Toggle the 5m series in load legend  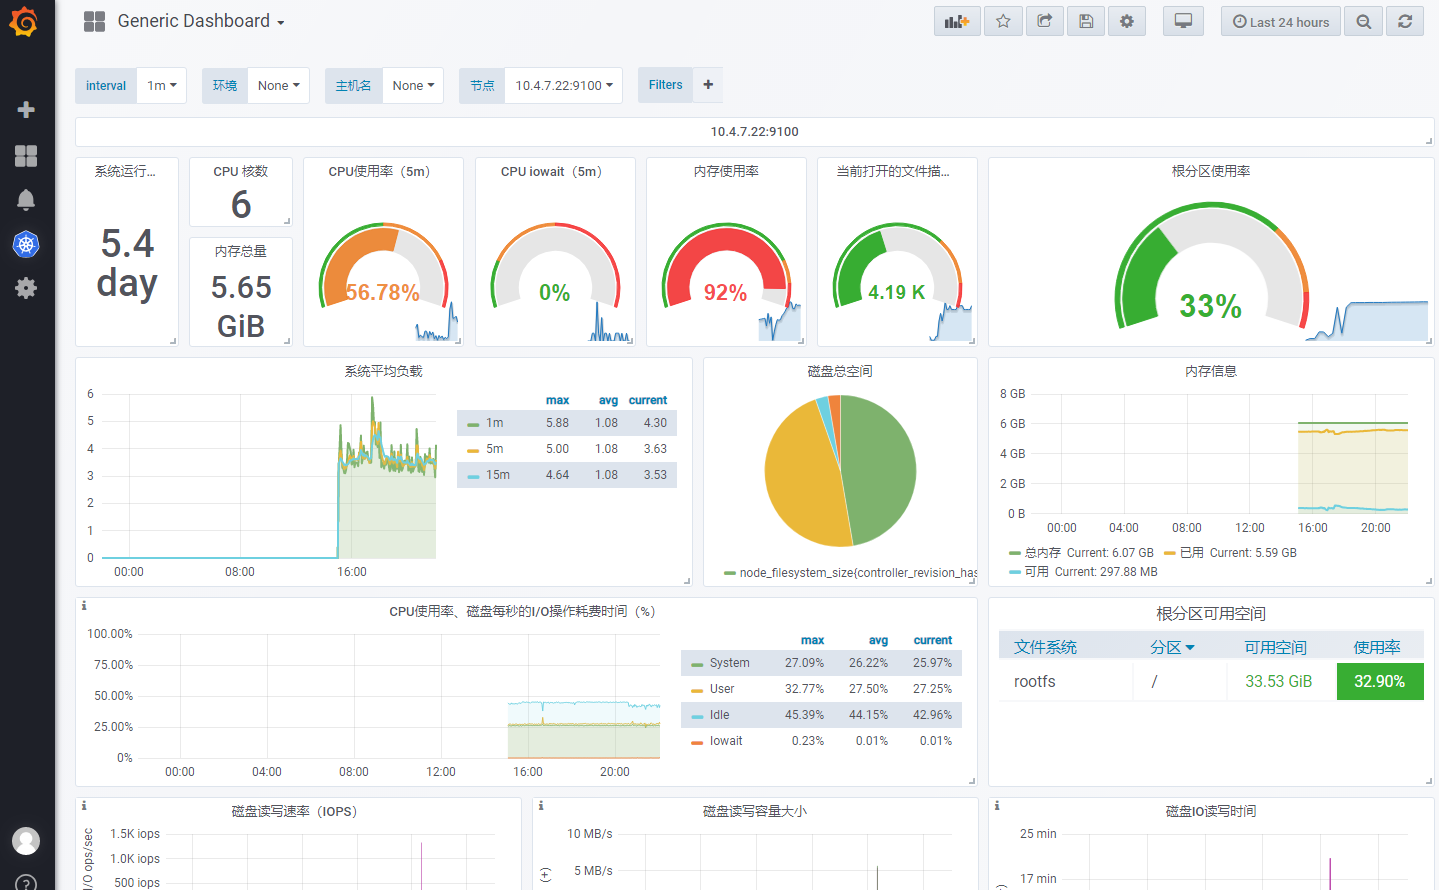[494, 449]
